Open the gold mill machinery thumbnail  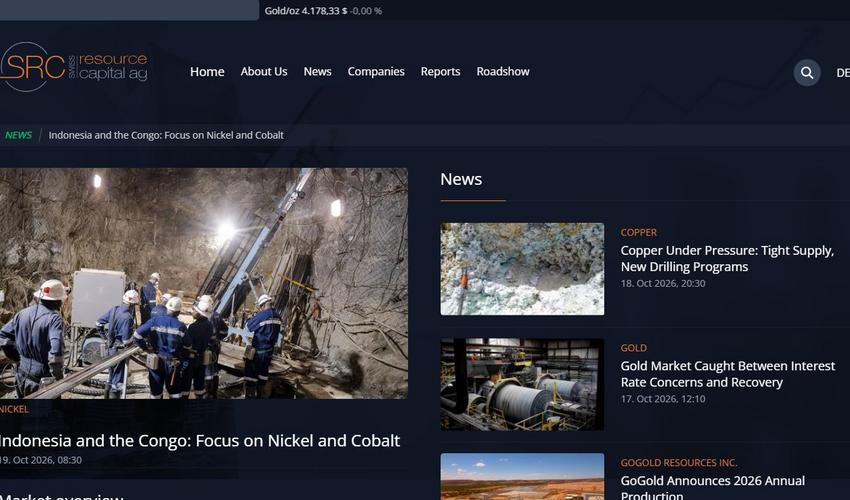pos(522,384)
